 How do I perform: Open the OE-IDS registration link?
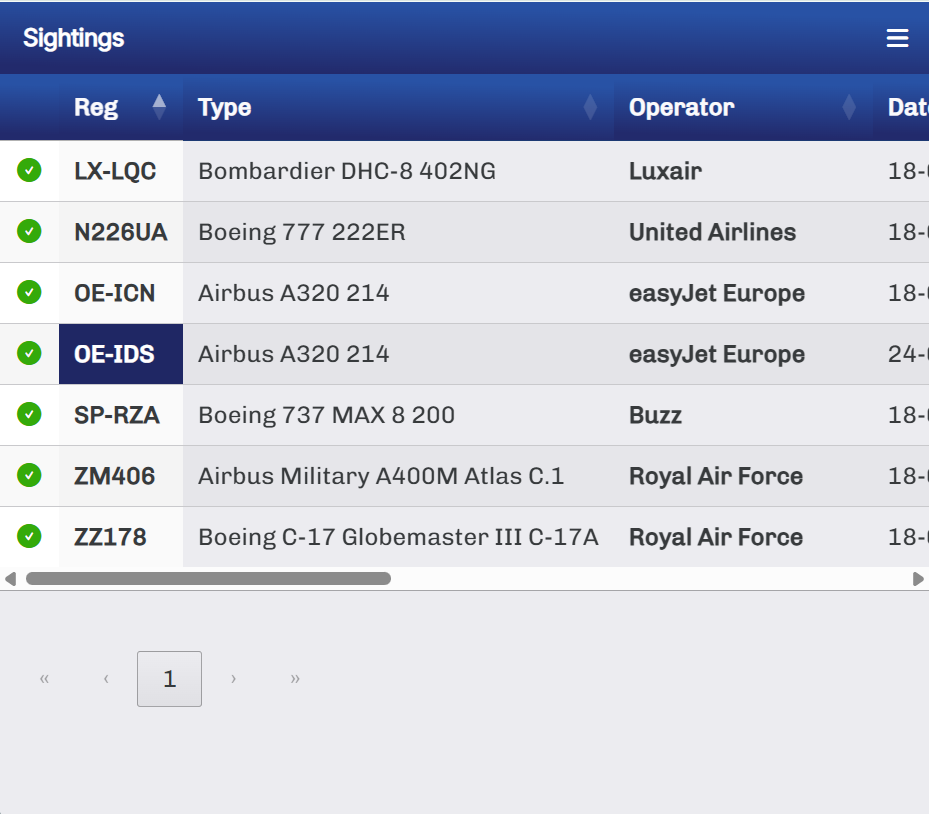tap(114, 354)
